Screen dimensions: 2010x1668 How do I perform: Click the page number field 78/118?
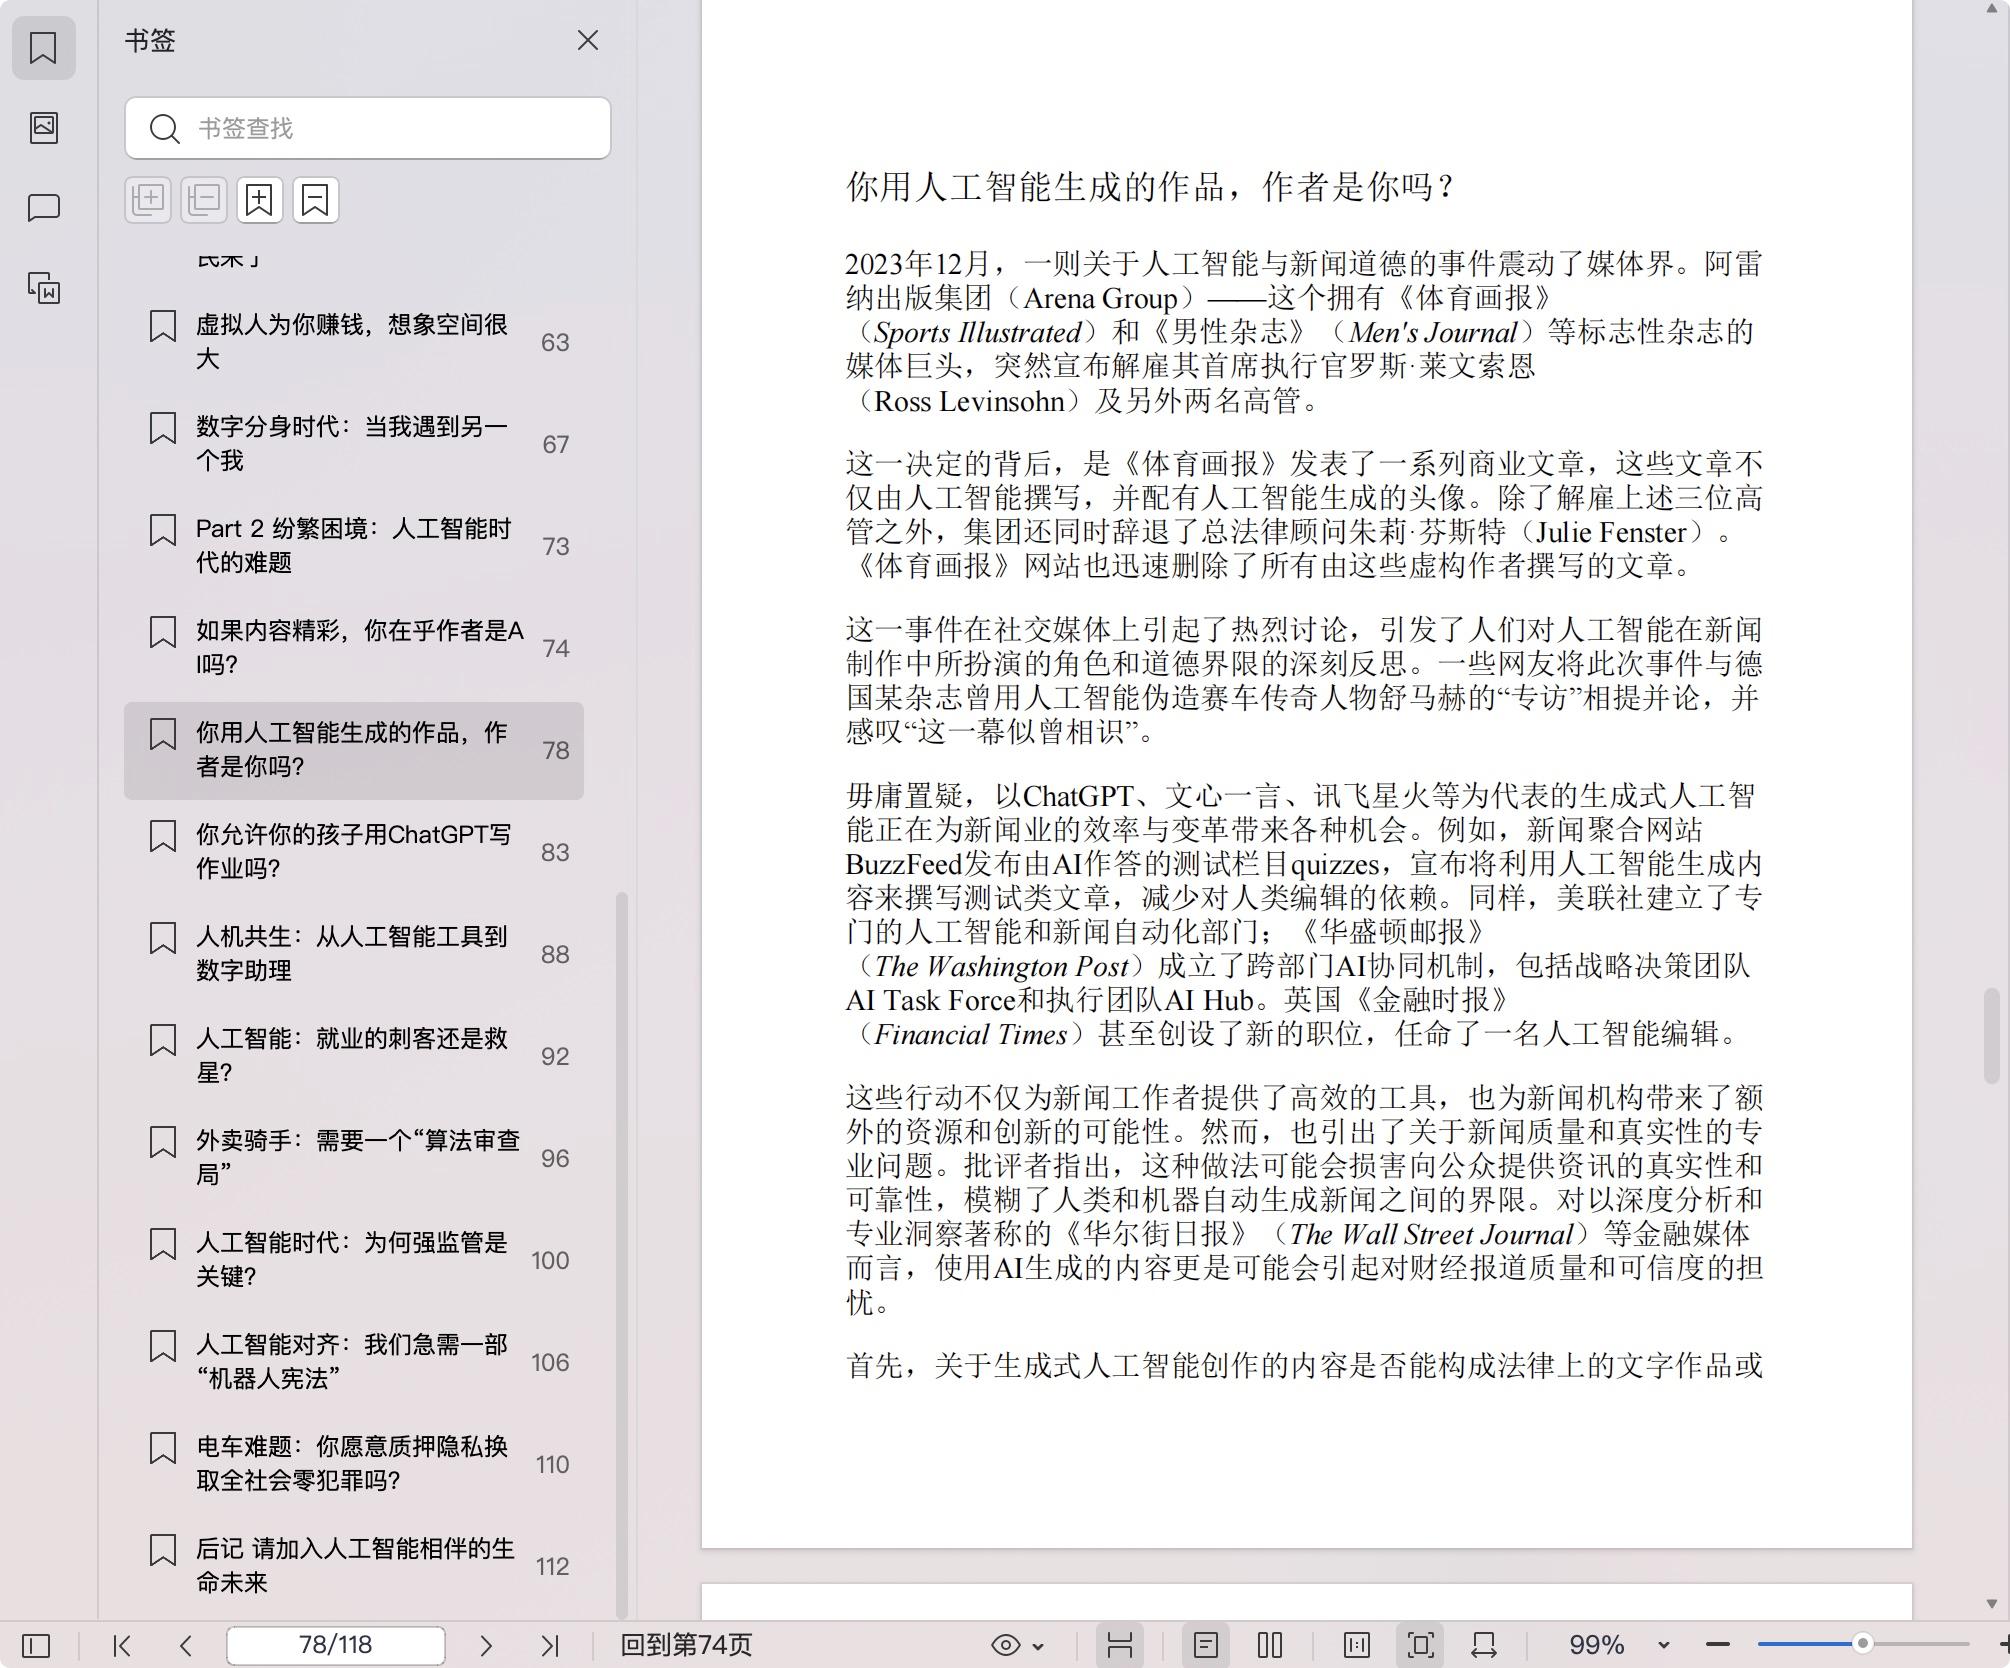[336, 1645]
